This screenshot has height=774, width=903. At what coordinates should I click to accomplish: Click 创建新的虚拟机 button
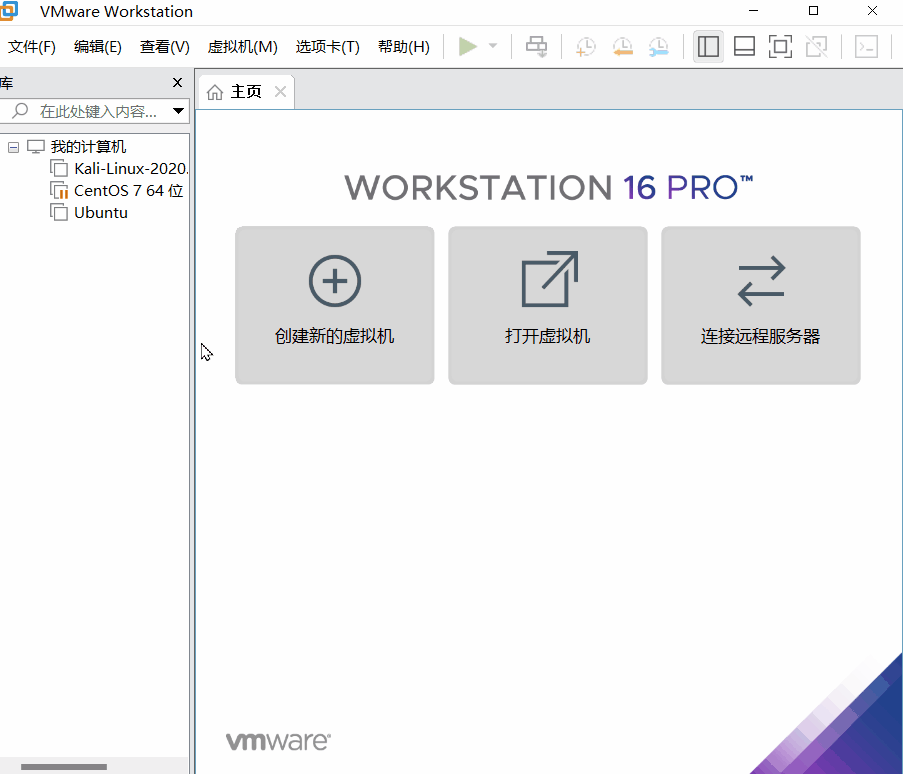[335, 305]
